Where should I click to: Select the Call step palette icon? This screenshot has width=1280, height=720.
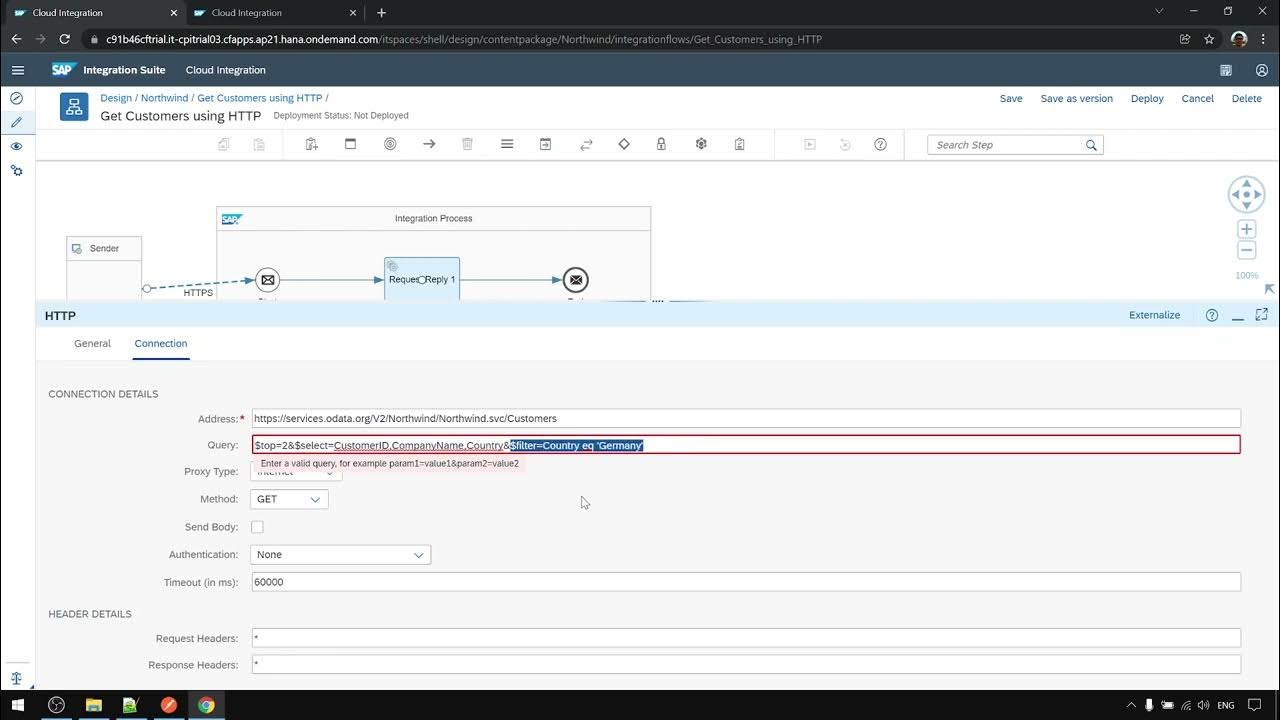(x=545, y=144)
